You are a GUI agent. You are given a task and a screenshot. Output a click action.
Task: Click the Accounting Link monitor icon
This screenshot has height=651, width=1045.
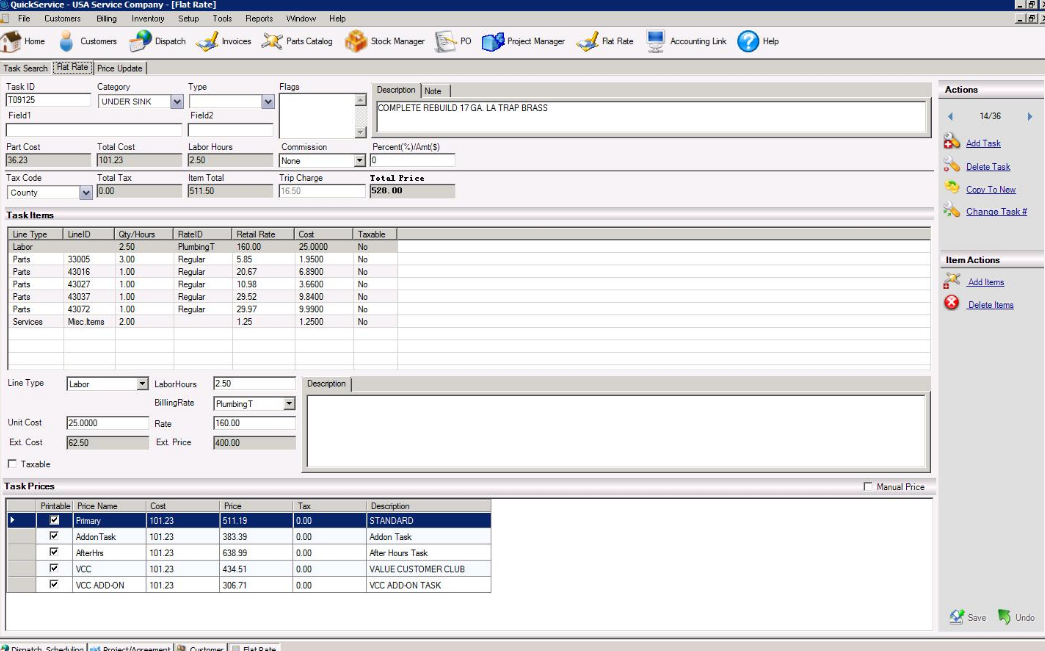tap(655, 41)
